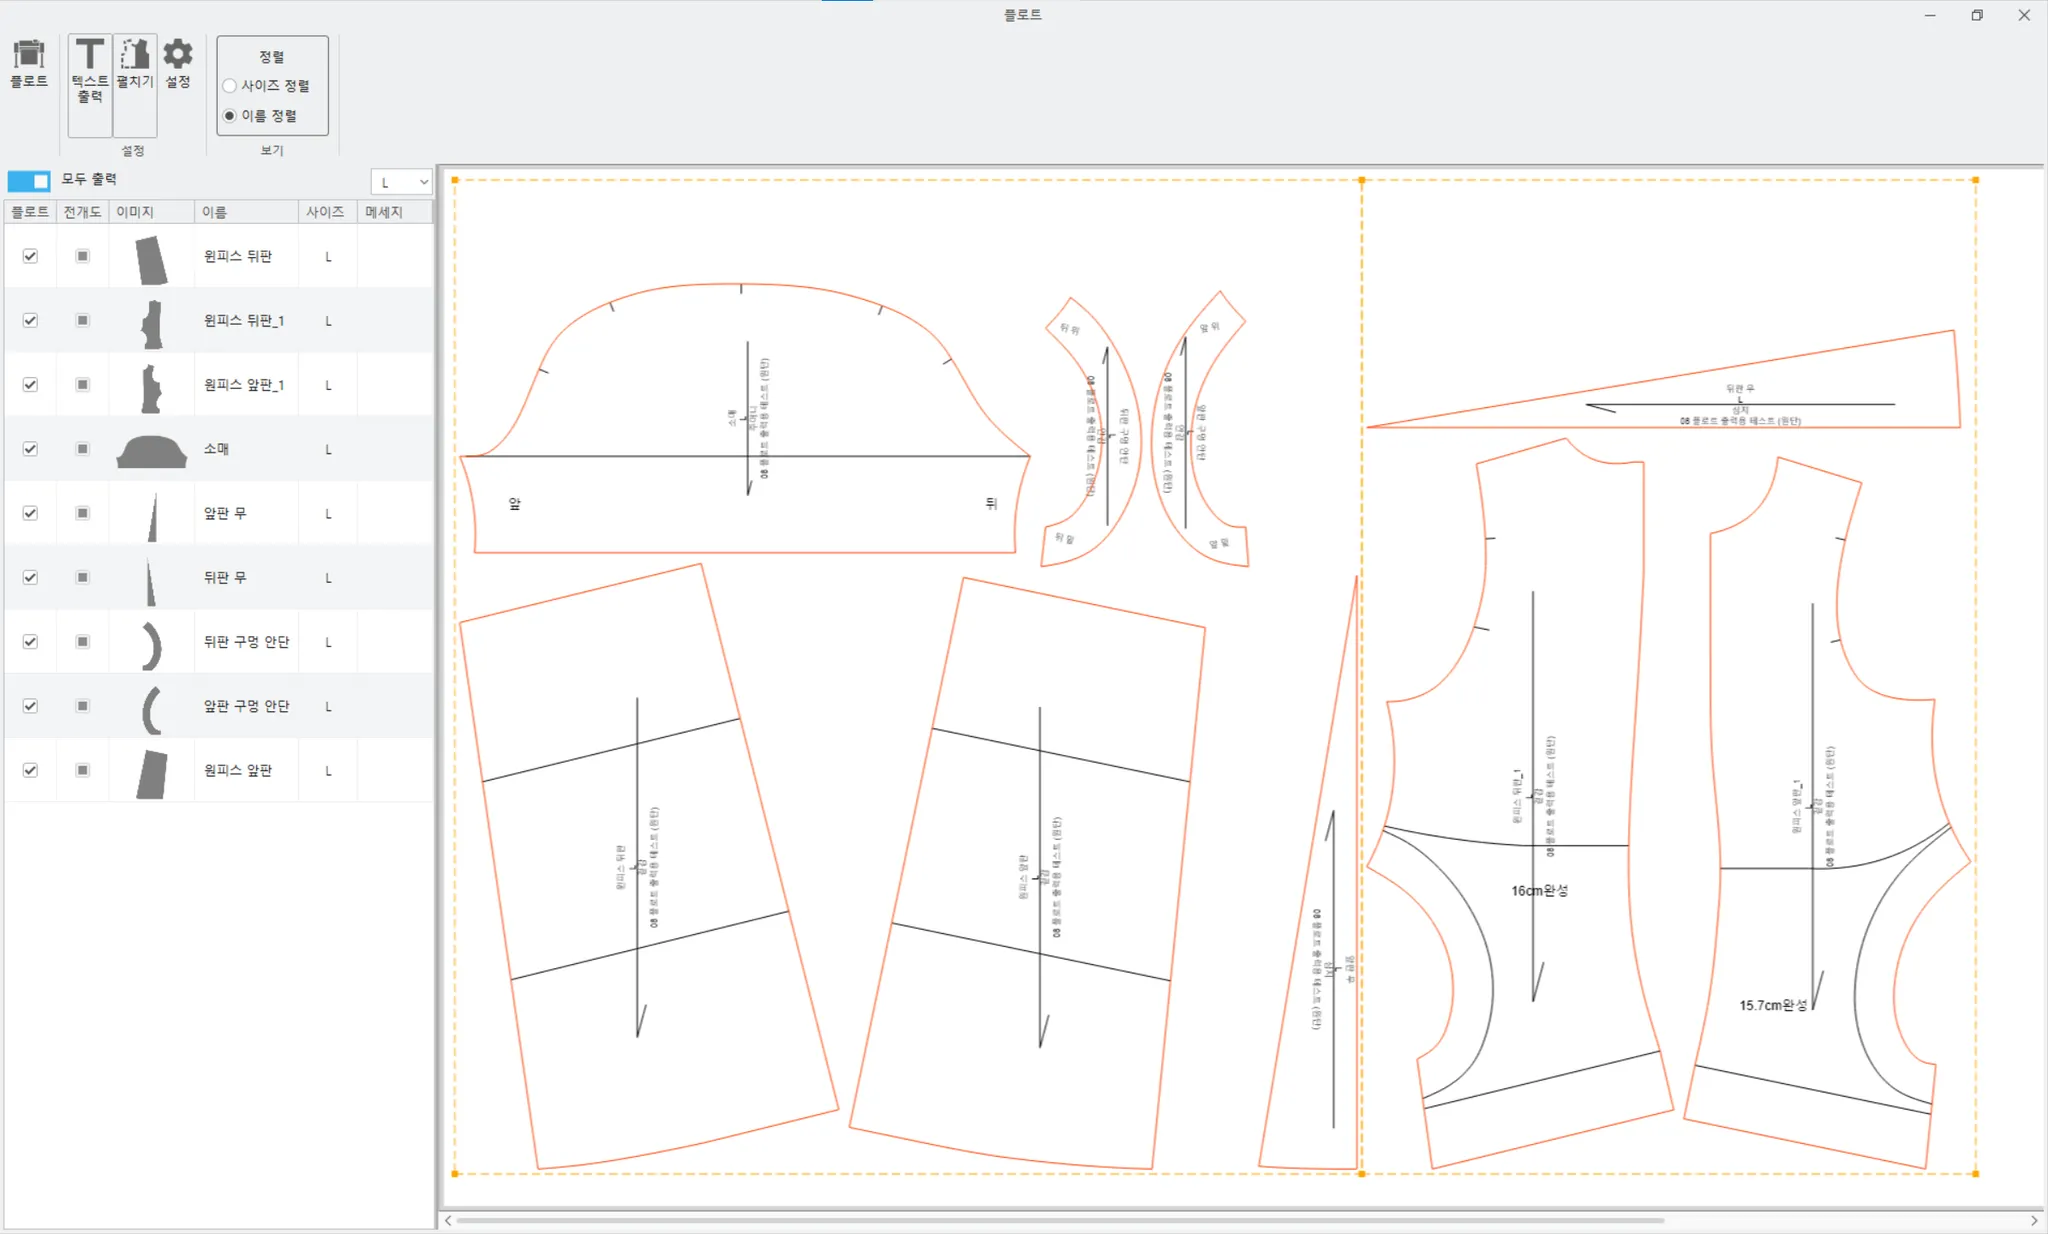Click the 소매 sleeve thumbnail image
The height and width of the screenshot is (1234, 2048).
(151, 451)
